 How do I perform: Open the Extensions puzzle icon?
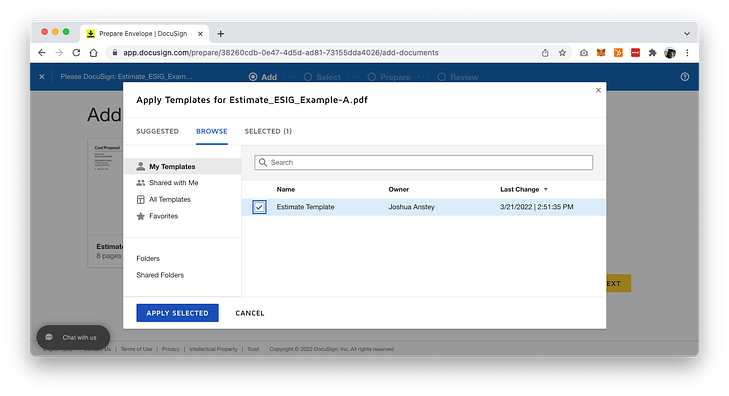tap(652, 53)
